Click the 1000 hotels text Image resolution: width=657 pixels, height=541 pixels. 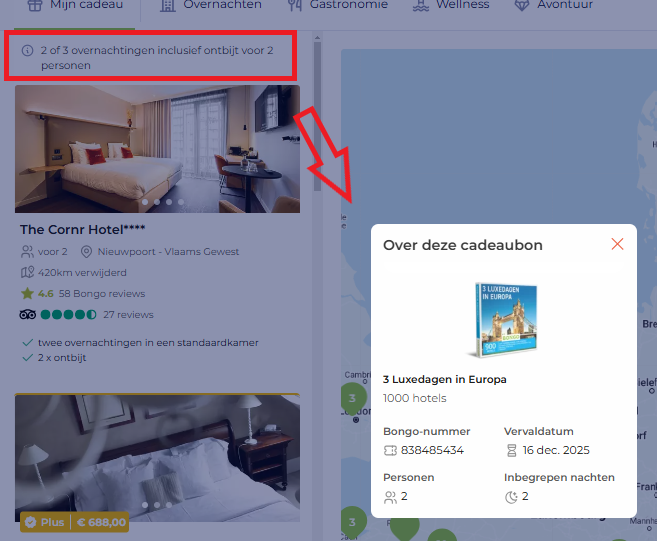(x=415, y=398)
